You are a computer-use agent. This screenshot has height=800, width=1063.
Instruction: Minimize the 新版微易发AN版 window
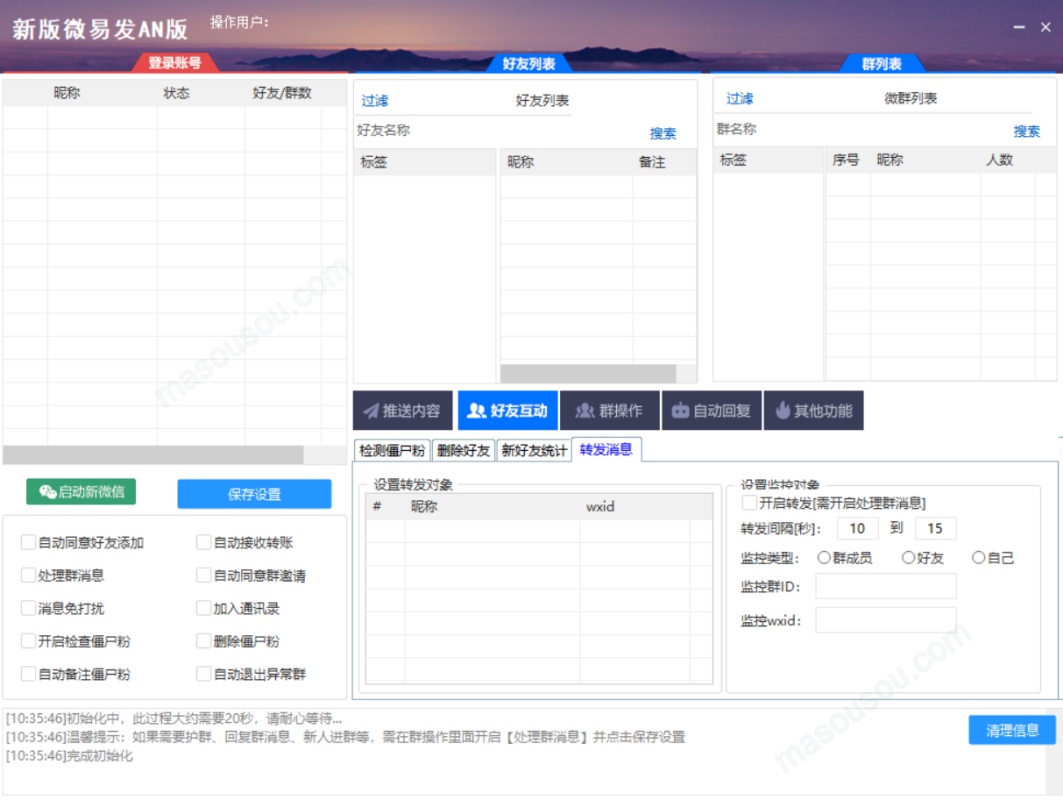click(x=1019, y=27)
